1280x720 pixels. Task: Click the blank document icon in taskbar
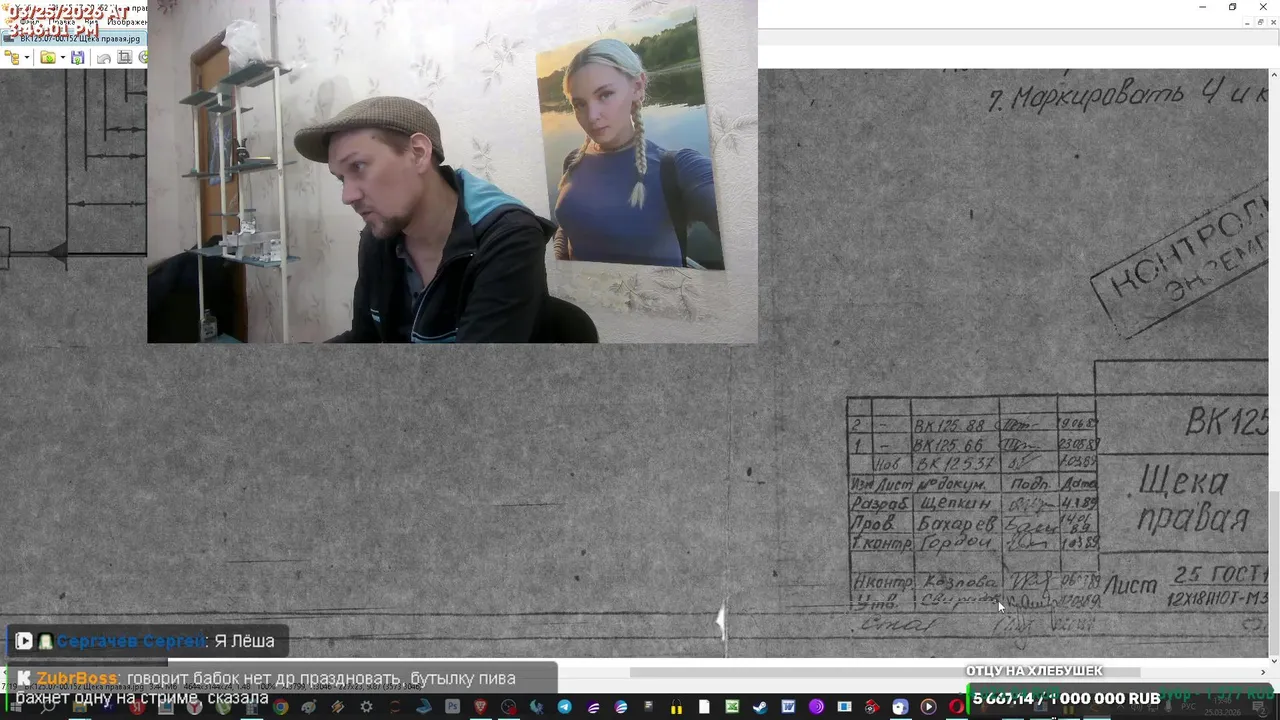click(704, 707)
